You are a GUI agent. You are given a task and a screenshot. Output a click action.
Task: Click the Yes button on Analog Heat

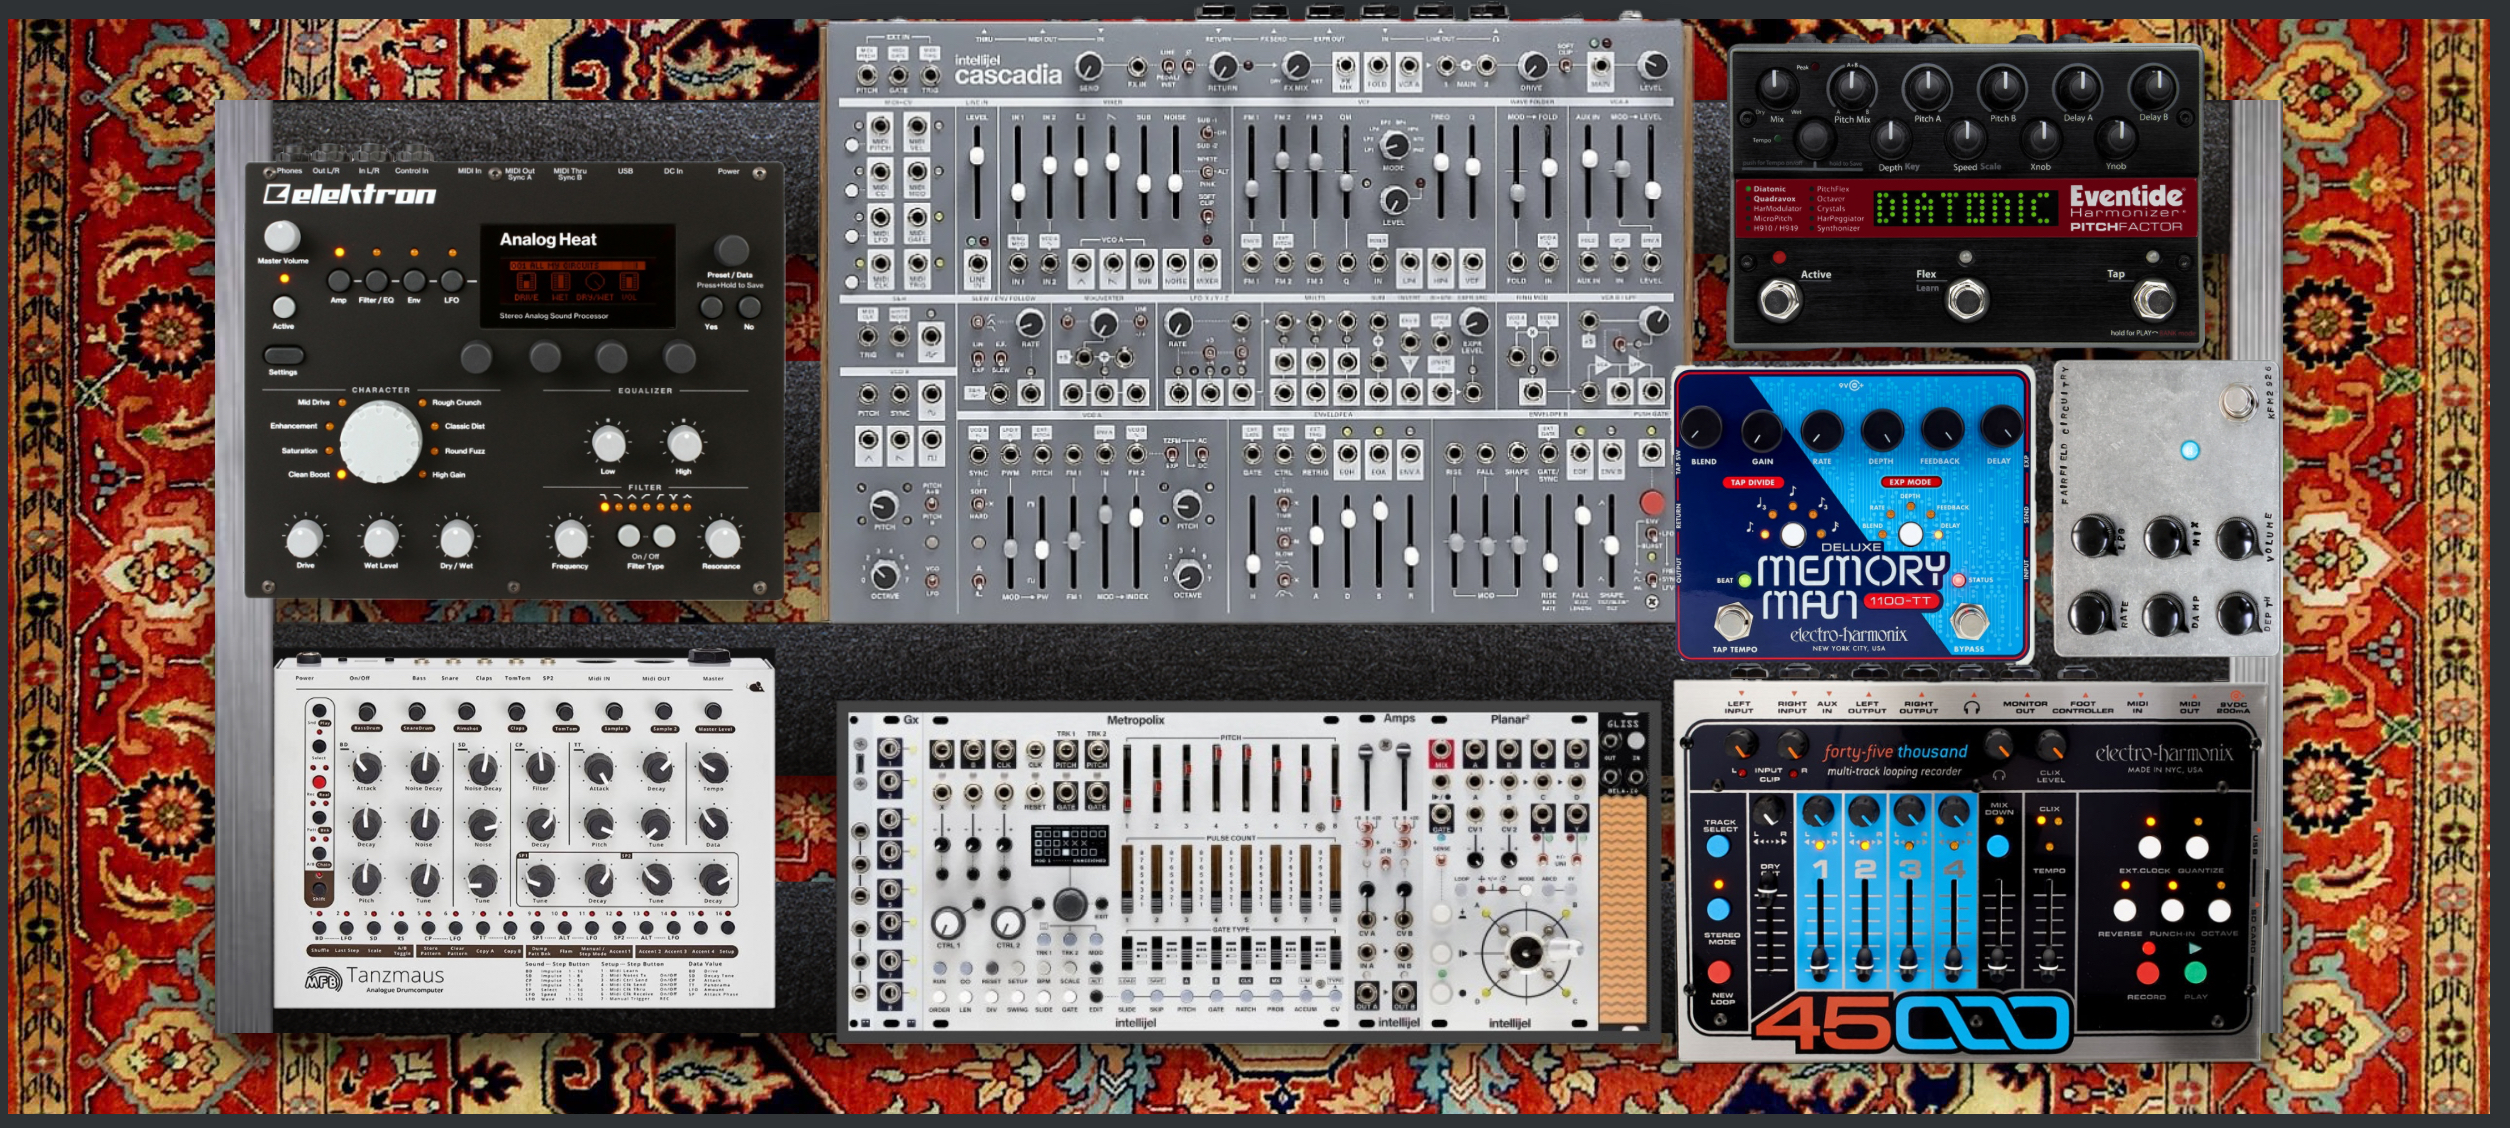(x=711, y=307)
